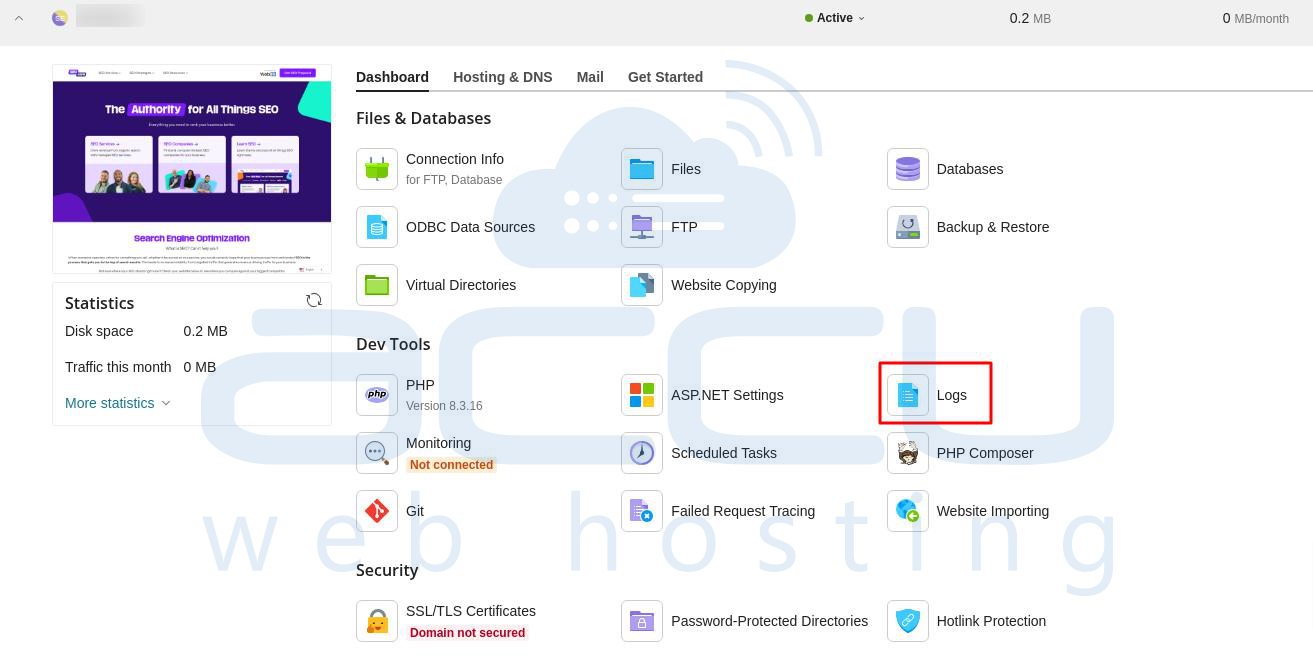Open the Databases link
The width and height of the screenshot is (1313, 656).
point(970,169)
